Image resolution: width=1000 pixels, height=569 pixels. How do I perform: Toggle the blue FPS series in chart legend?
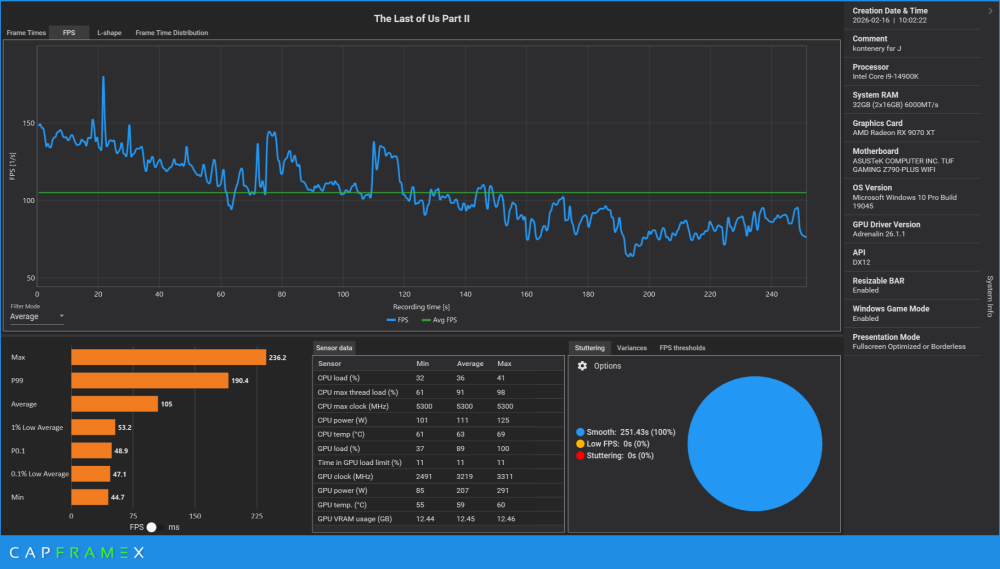pyautogui.click(x=395, y=320)
